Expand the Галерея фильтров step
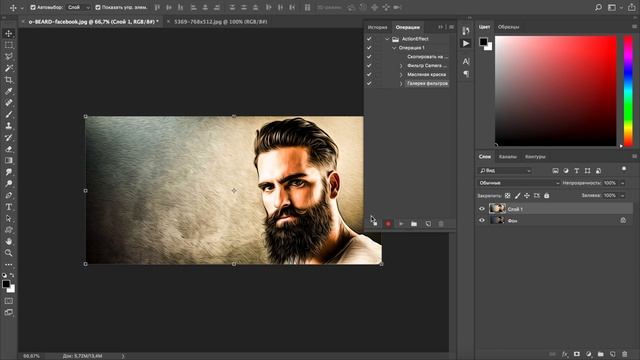 point(401,83)
